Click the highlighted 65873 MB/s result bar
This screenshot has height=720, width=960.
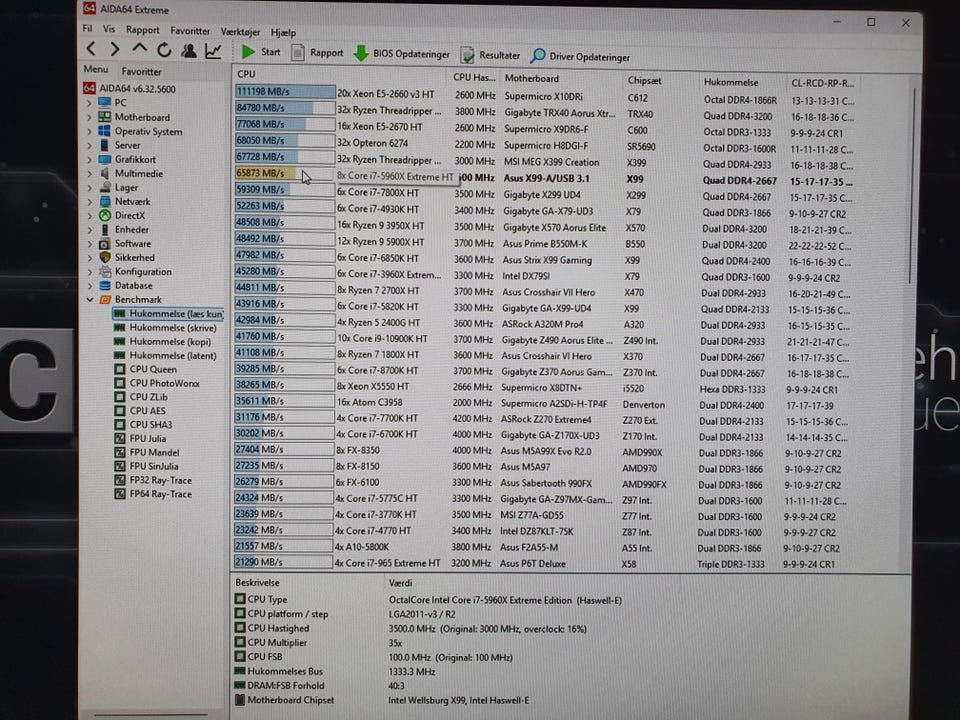tap(284, 173)
